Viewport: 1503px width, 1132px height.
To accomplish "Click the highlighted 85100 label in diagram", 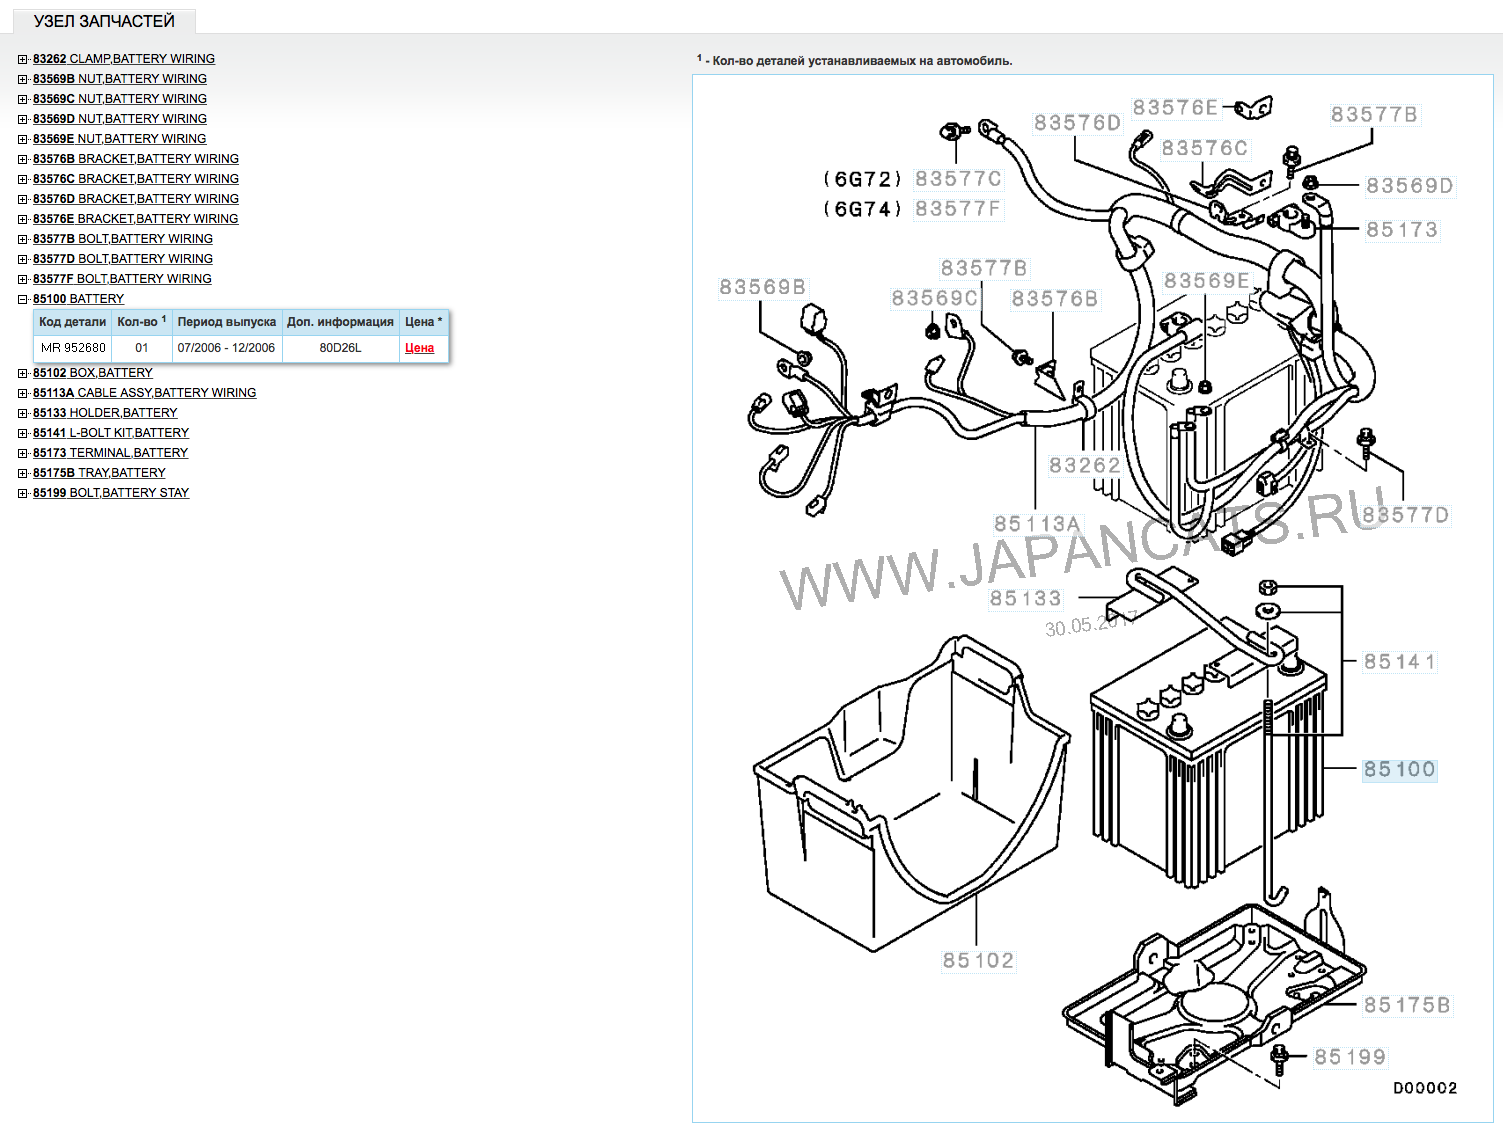I will [1399, 769].
